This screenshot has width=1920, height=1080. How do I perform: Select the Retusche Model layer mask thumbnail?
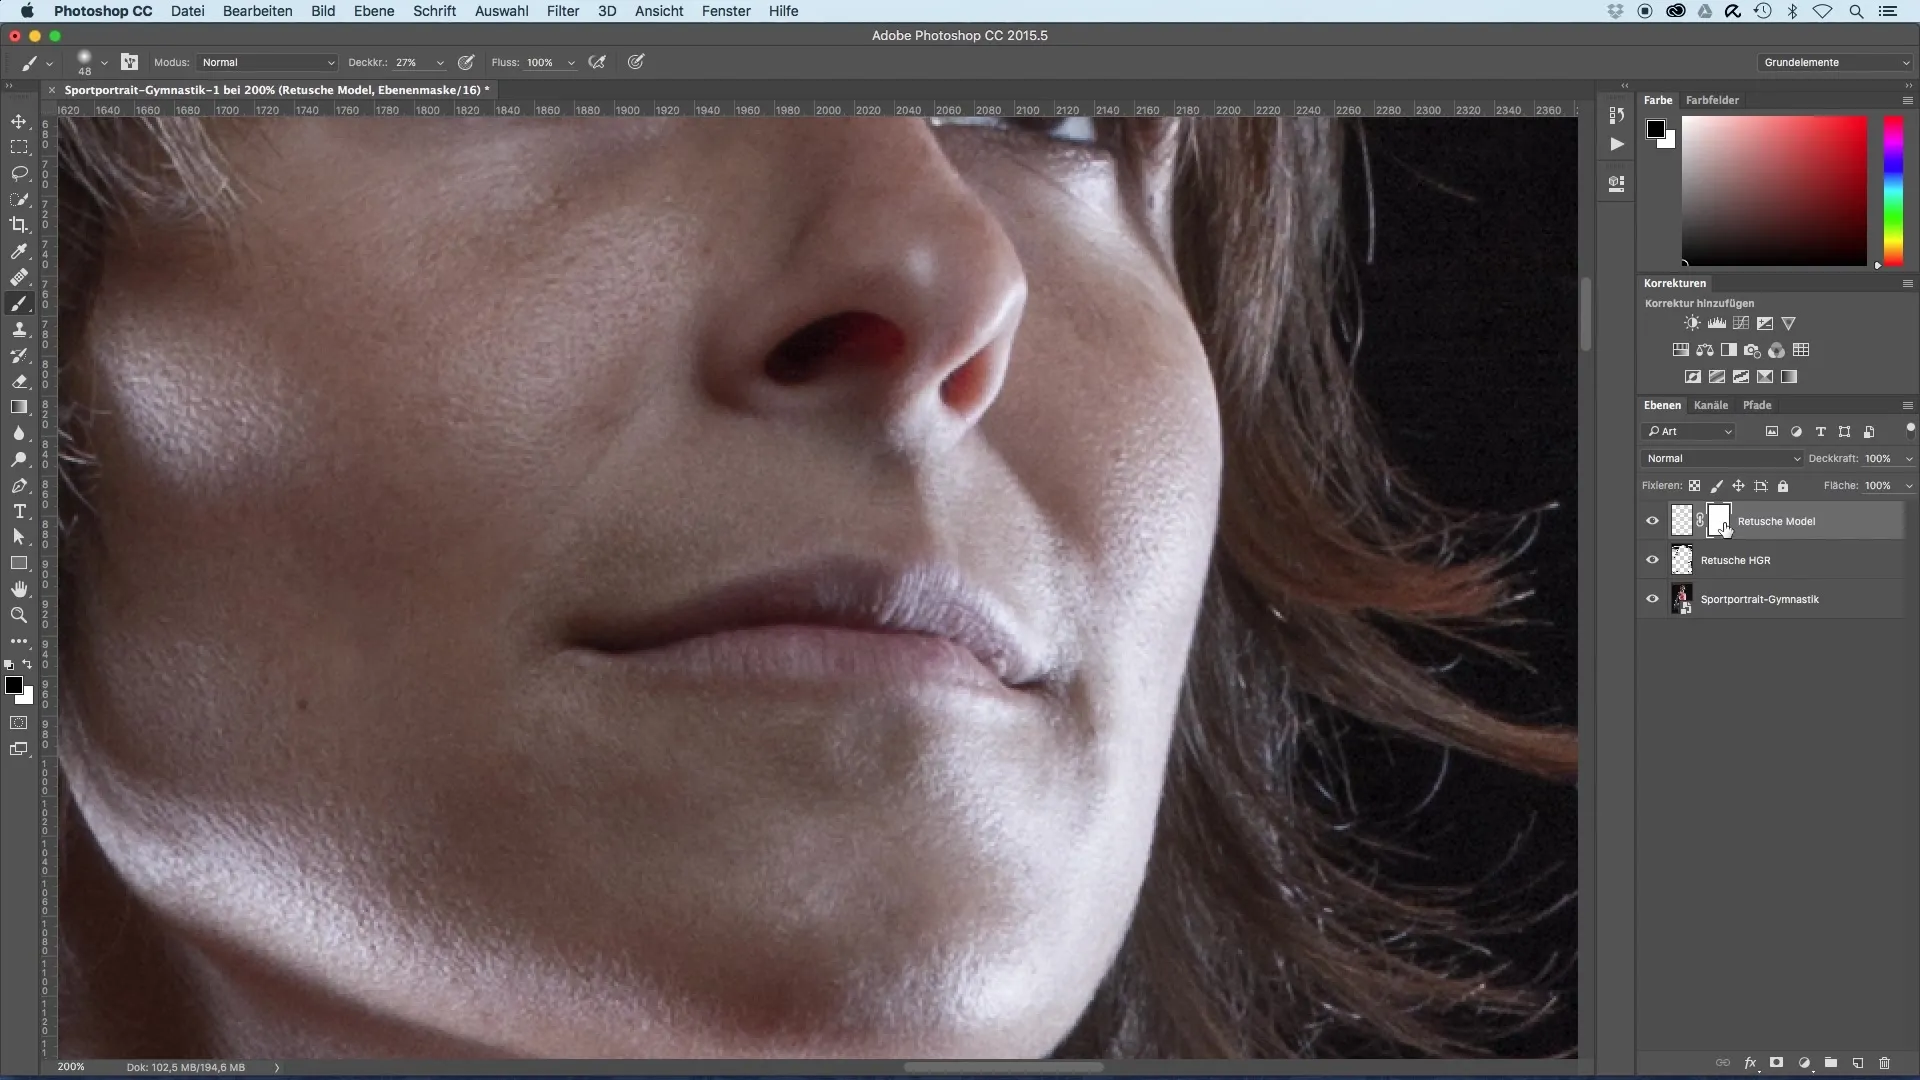[1718, 520]
